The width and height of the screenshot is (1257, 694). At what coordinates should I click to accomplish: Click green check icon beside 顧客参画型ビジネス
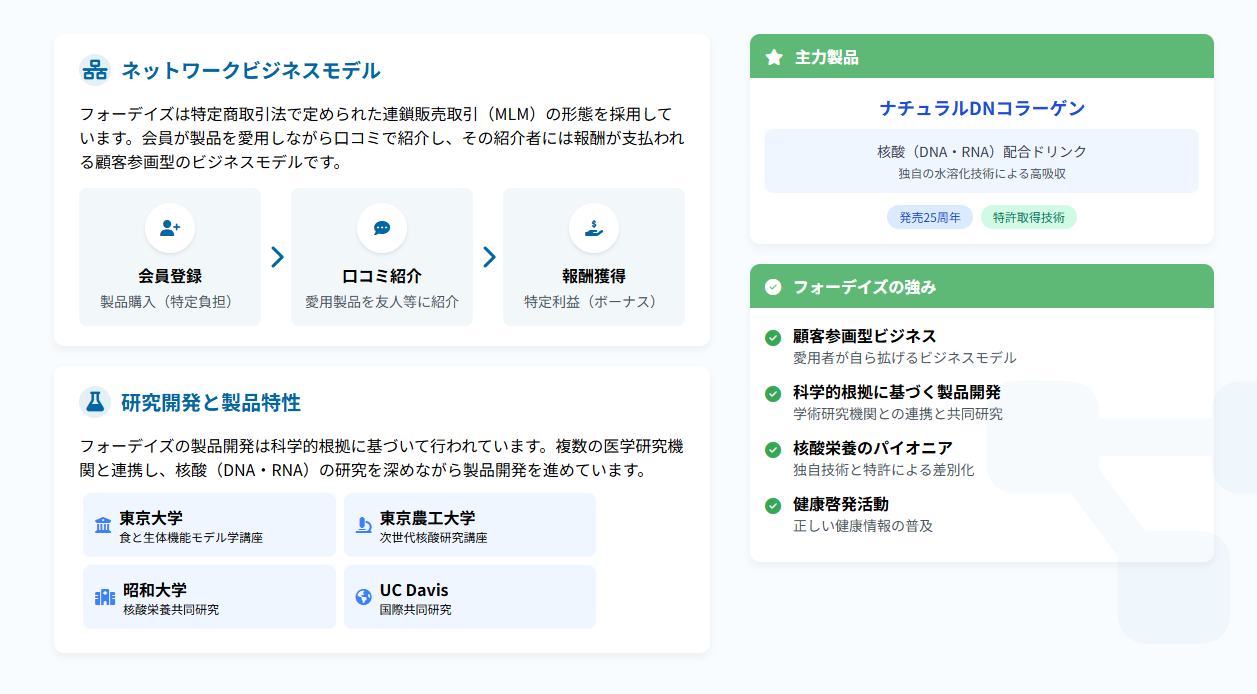(773, 338)
